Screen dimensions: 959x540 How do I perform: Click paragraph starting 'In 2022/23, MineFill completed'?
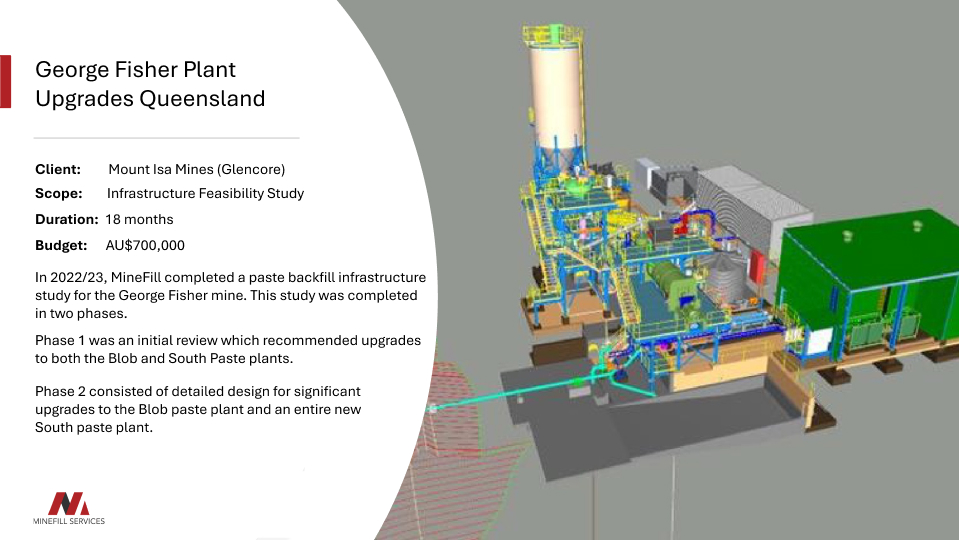pos(230,295)
